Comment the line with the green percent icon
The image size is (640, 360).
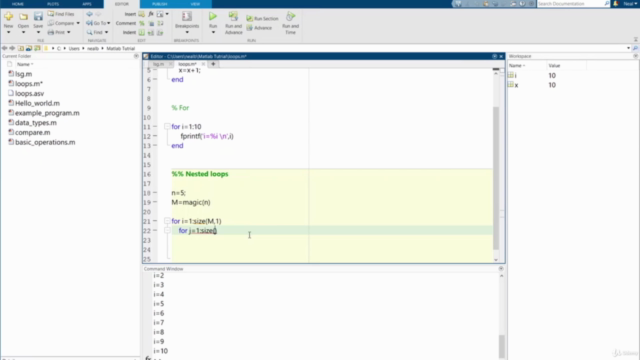pyautogui.click(x=142, y=23)
